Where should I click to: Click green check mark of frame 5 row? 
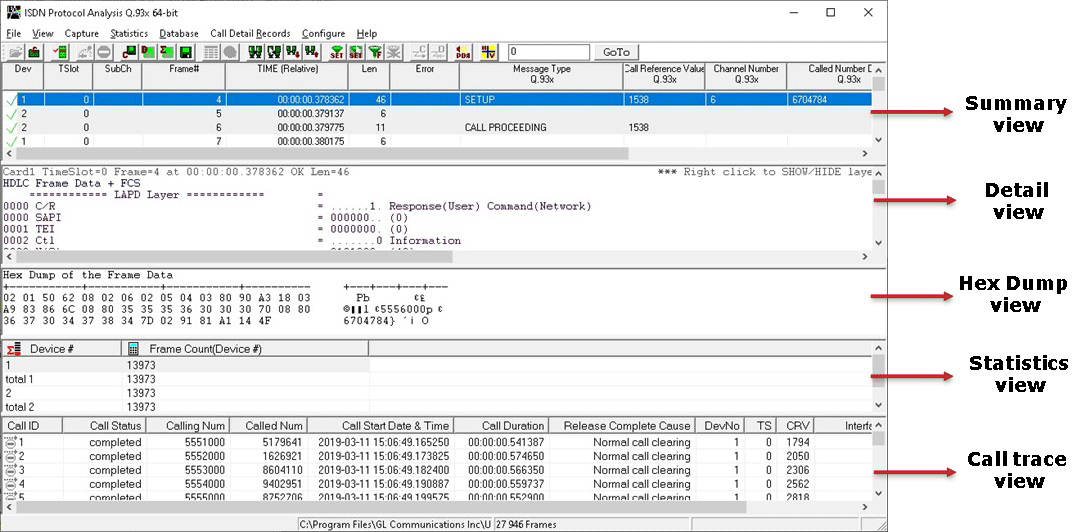10,113
